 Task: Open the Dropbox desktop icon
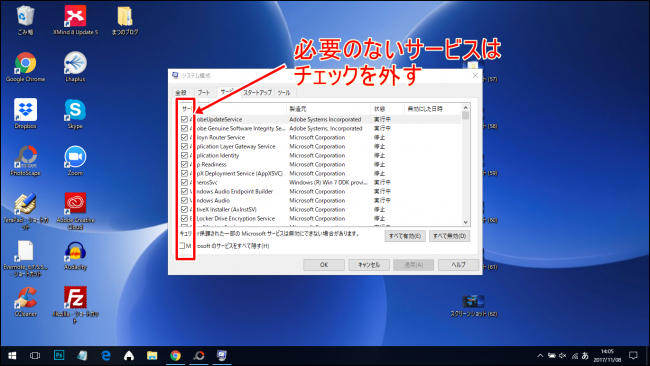pos(26,114)
